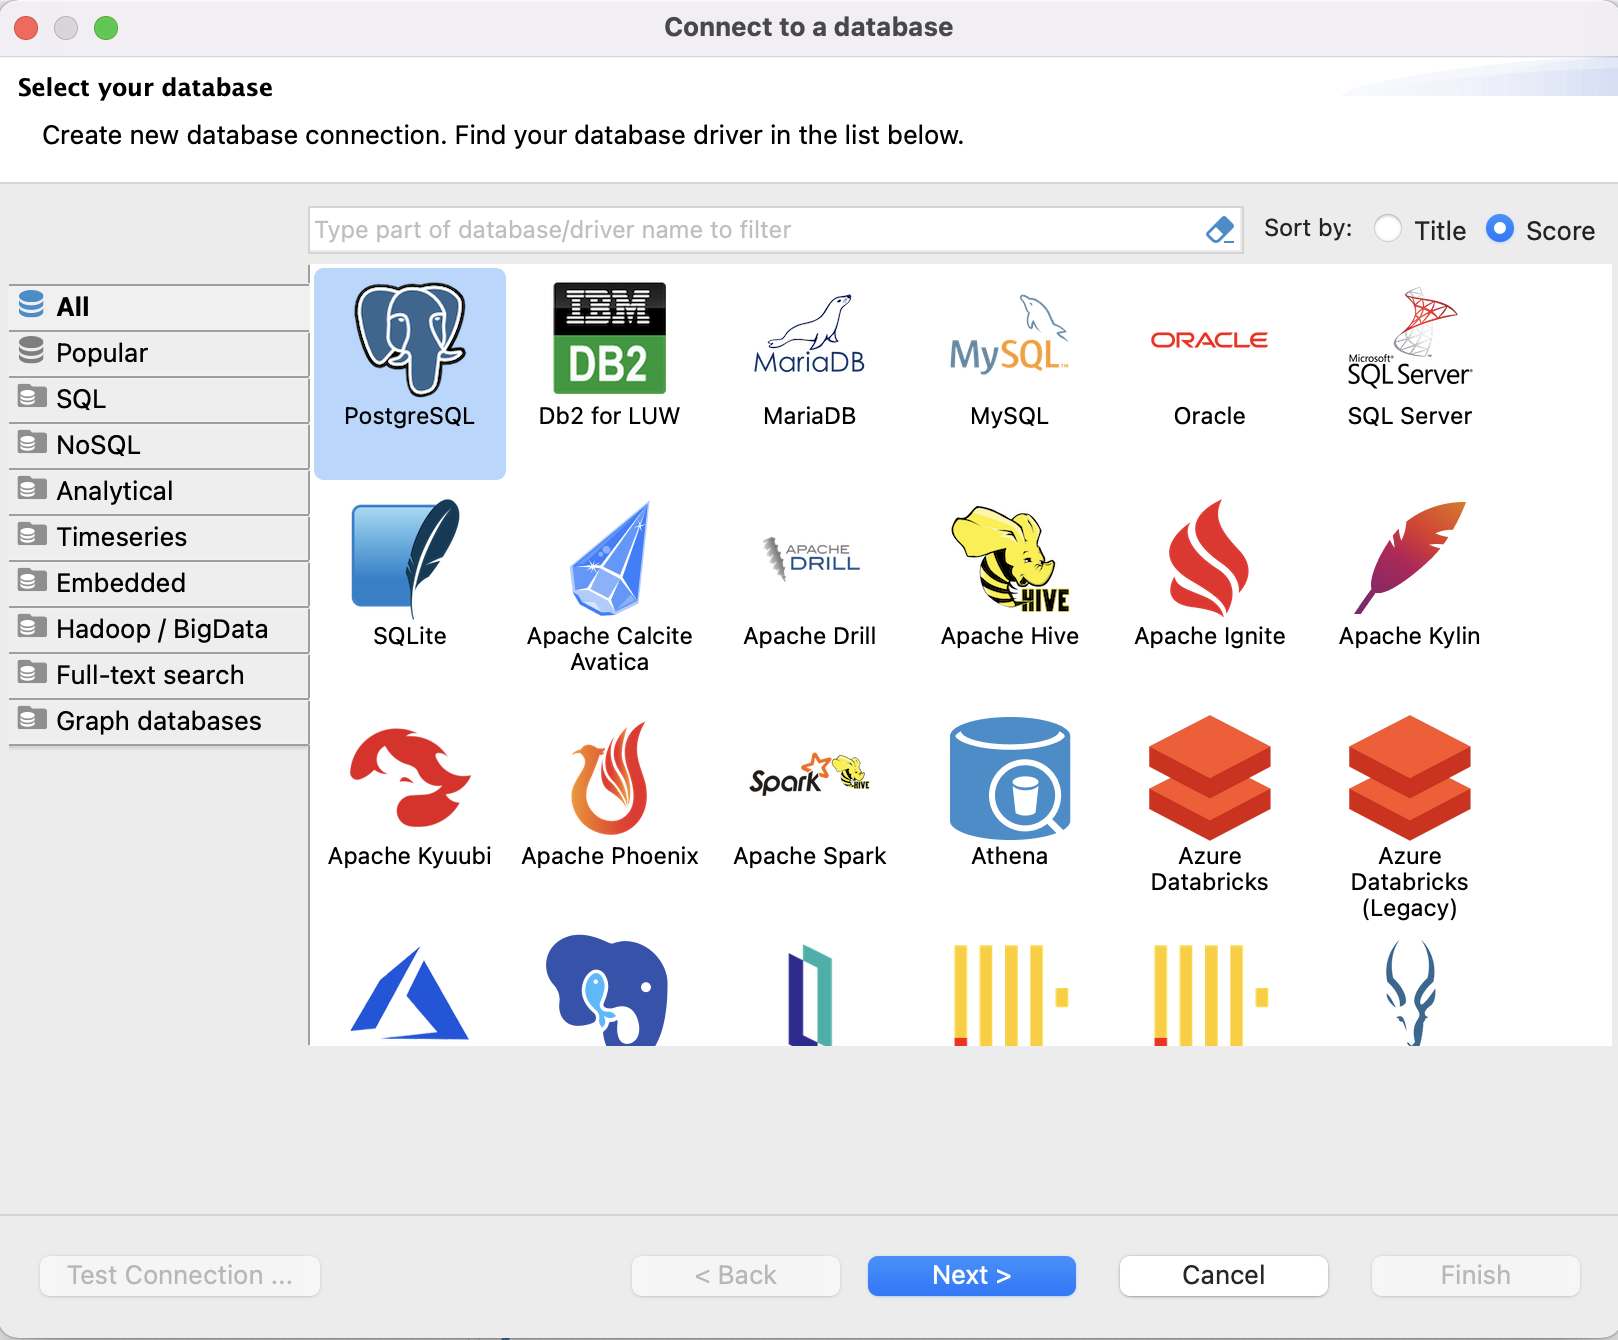Image resolution: width=1618 pixels, height=1340 pixels.
Task: Switch to Analytical databases
Action: (159, 491)
